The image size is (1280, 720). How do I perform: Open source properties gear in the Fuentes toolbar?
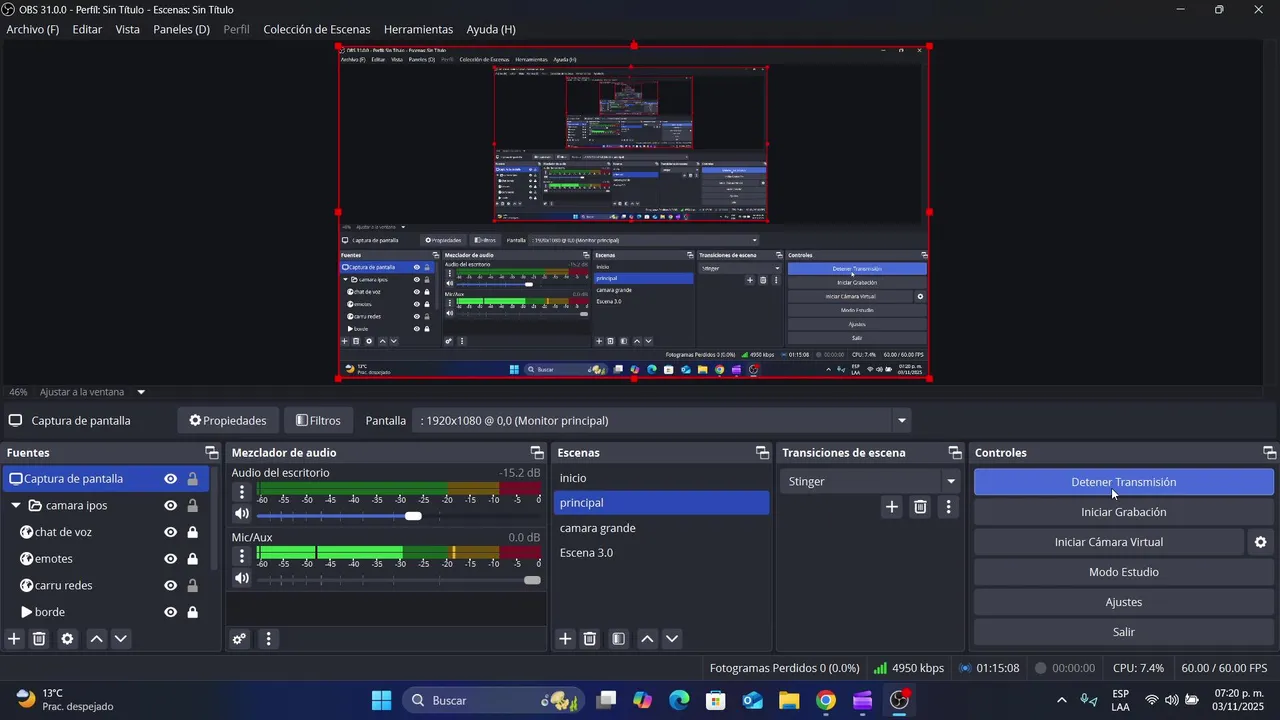[67, 639]
